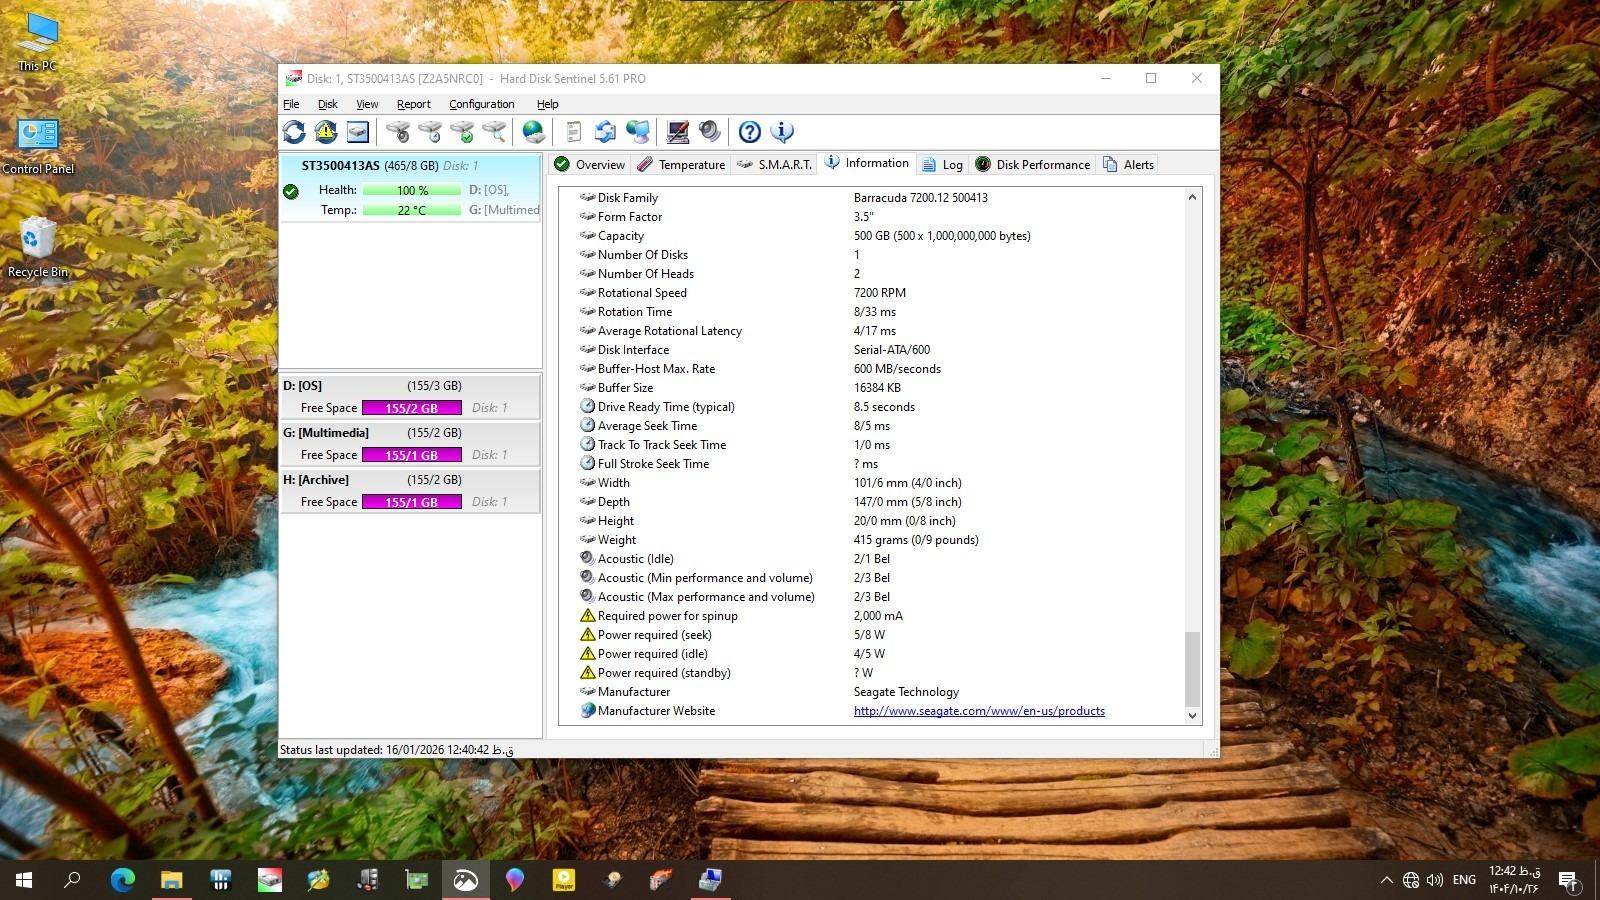Click the speaker sound toolbar icon
The image size is (1600, 900).
click(x=710, y=132)
